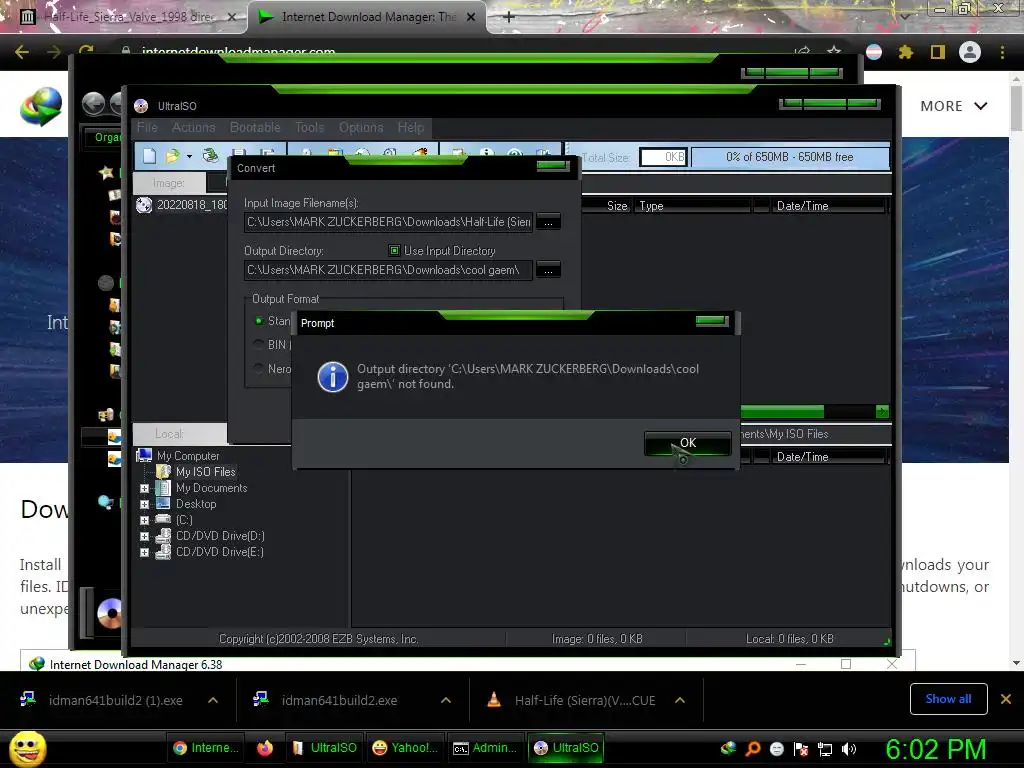This screenshot has height=768, width=1024.
Task: Click the Chrome side panel icon
Action: (x=938, y=52)
